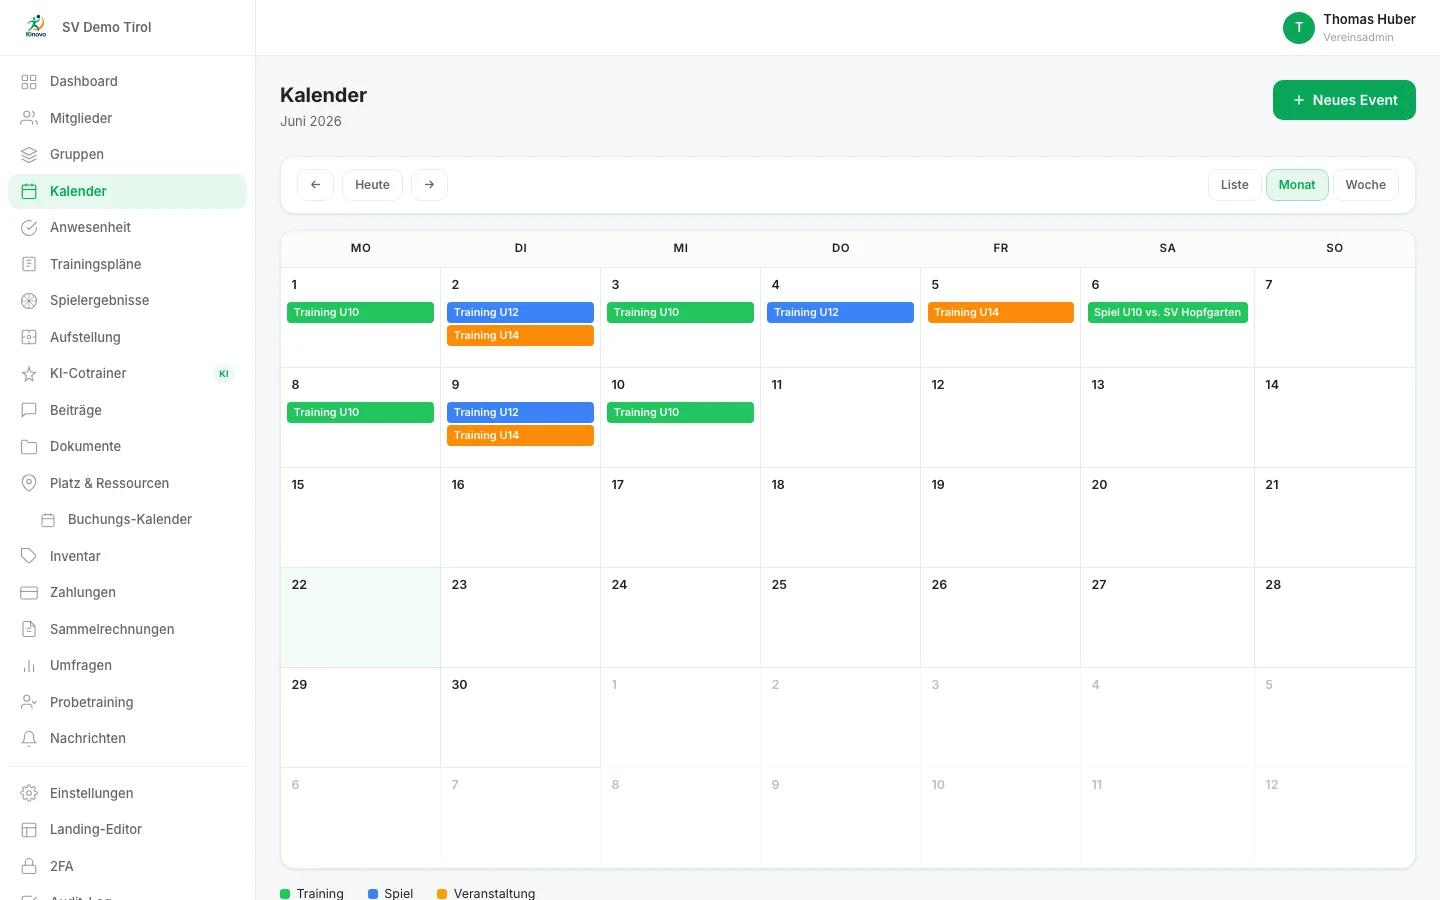This screenshot has height=900, width=1440.
Task: Open the Inventar tag icon
Action: [x=29, y=556]
